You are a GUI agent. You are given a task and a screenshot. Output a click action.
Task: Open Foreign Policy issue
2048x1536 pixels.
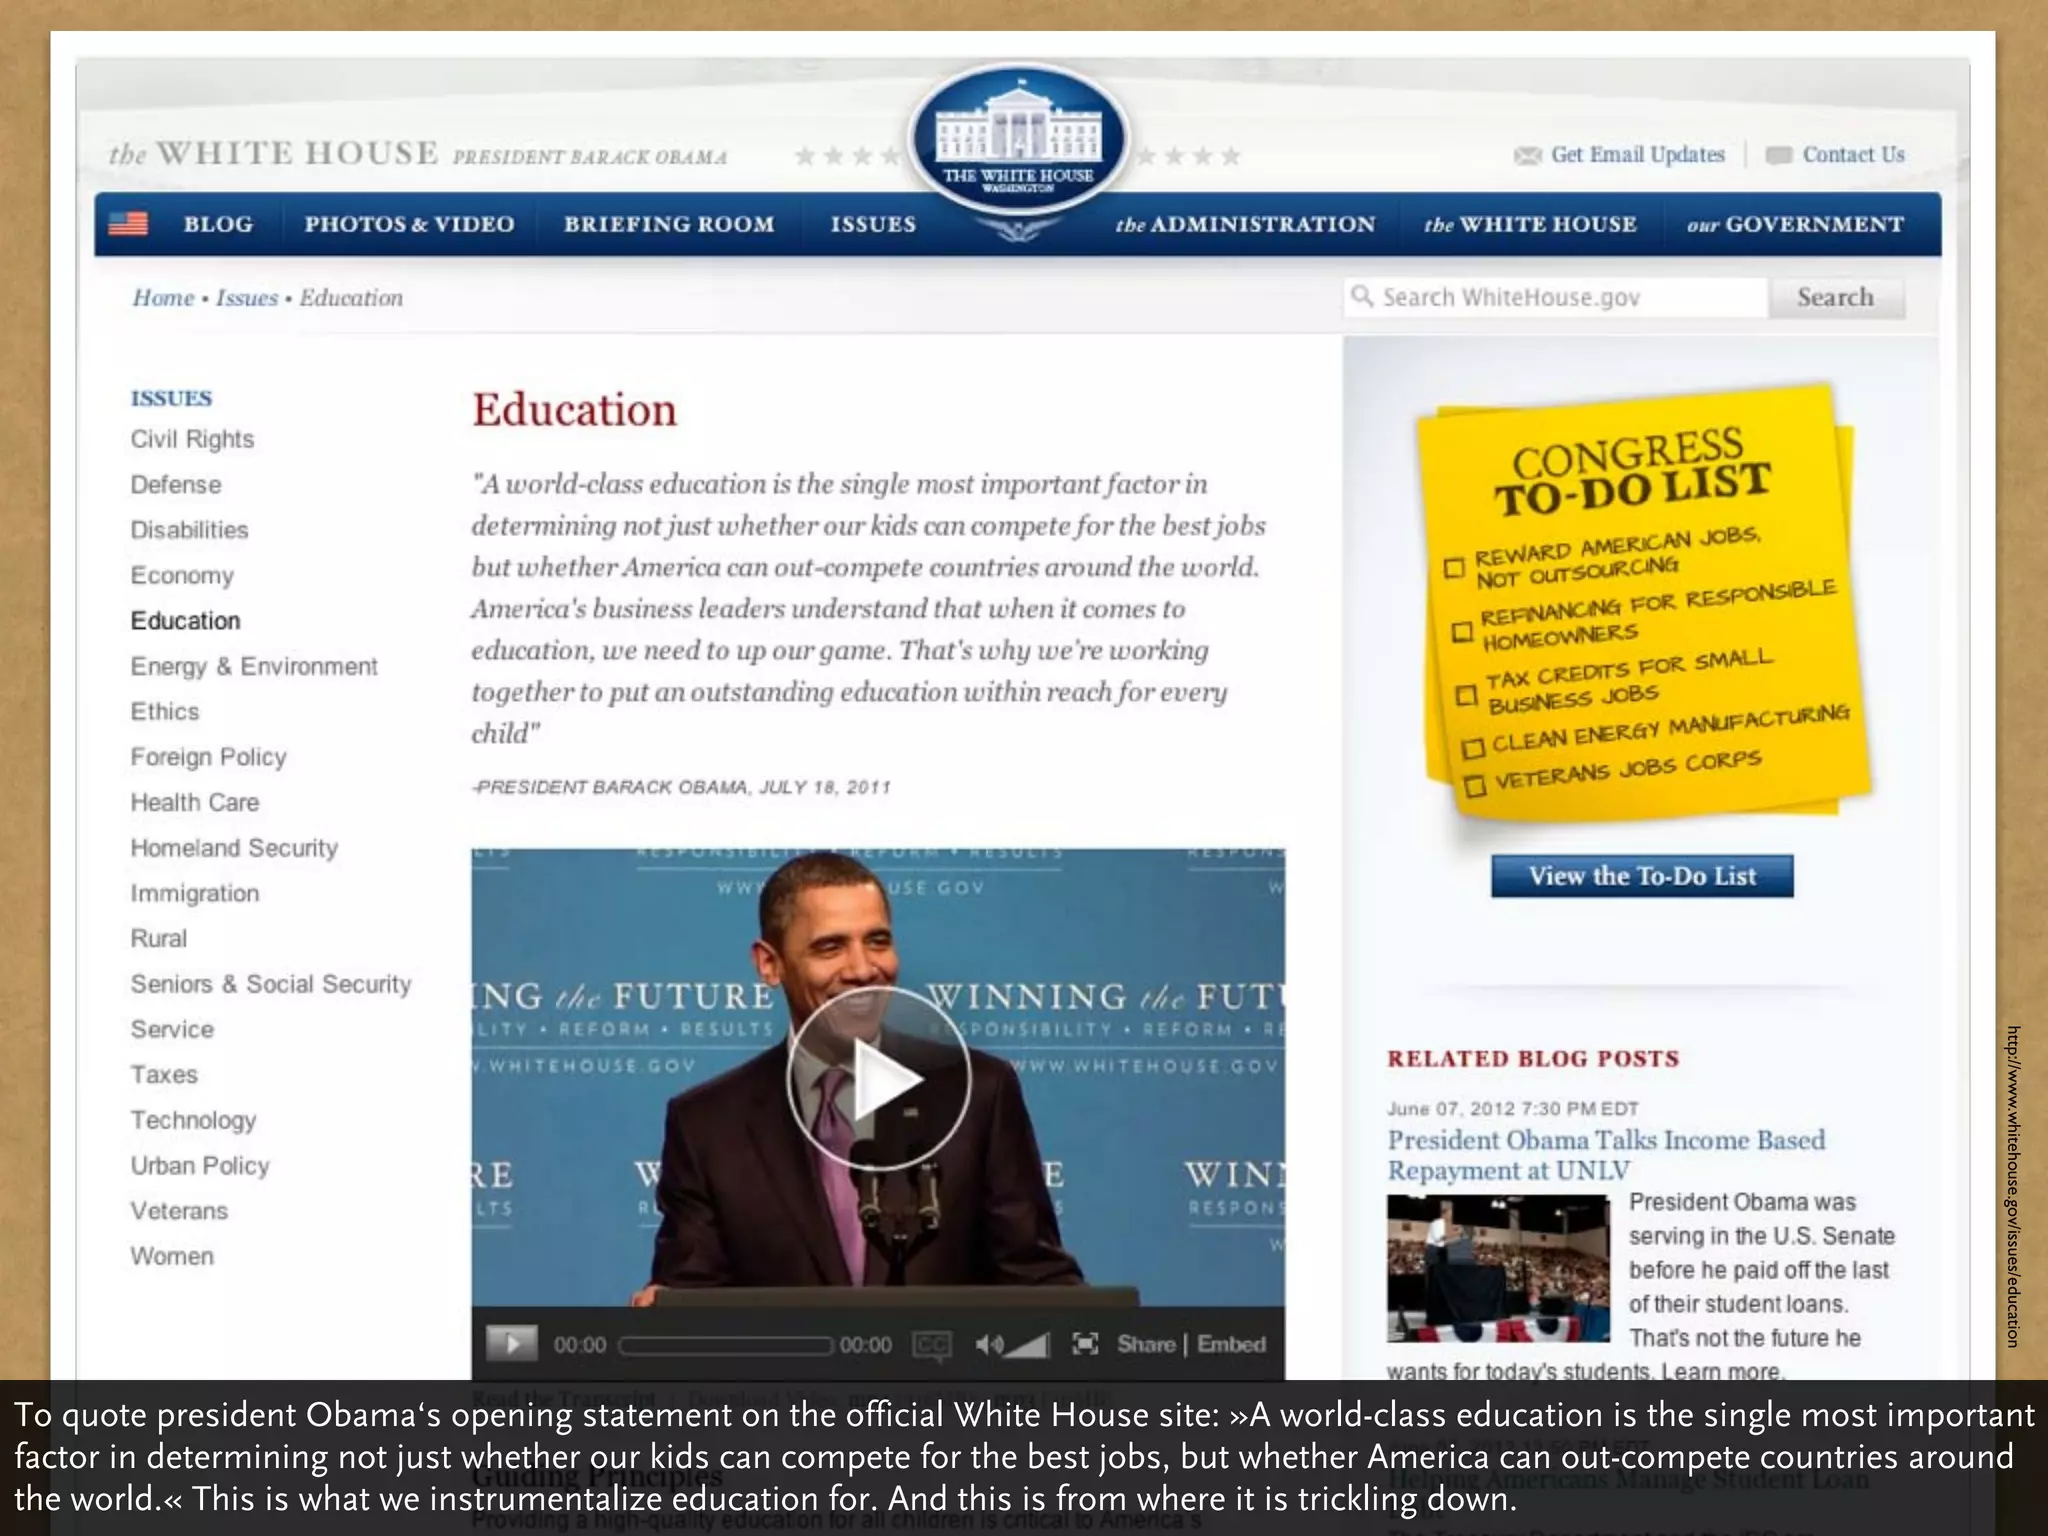208,757
